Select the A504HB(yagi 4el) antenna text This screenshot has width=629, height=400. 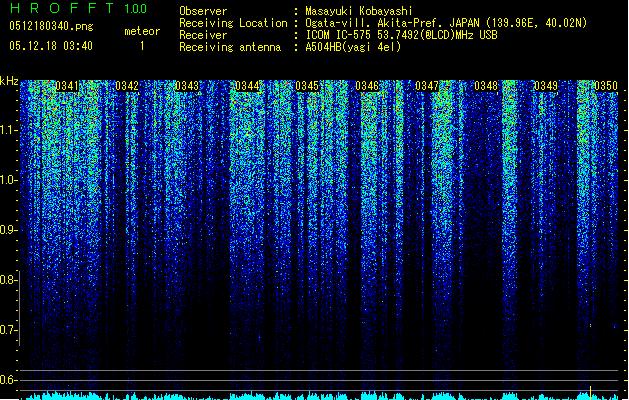tap(353, 47)
